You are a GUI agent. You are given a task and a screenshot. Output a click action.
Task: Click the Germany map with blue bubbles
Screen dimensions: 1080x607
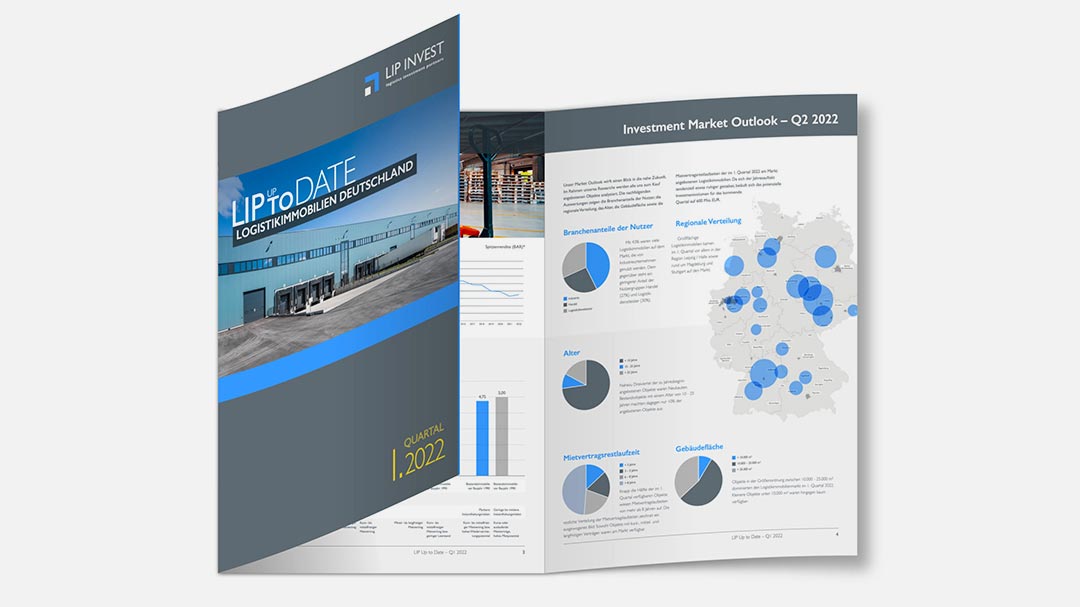pos(783,310)
